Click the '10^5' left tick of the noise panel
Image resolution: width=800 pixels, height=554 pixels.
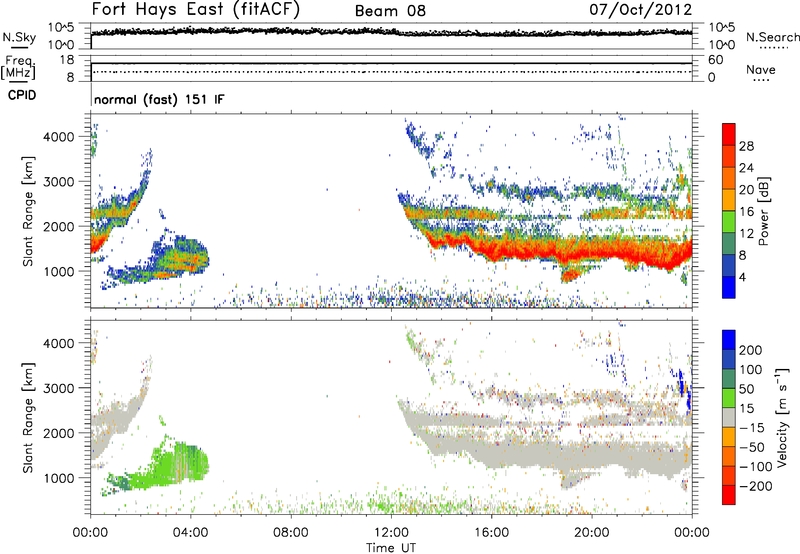click(61, 28)
